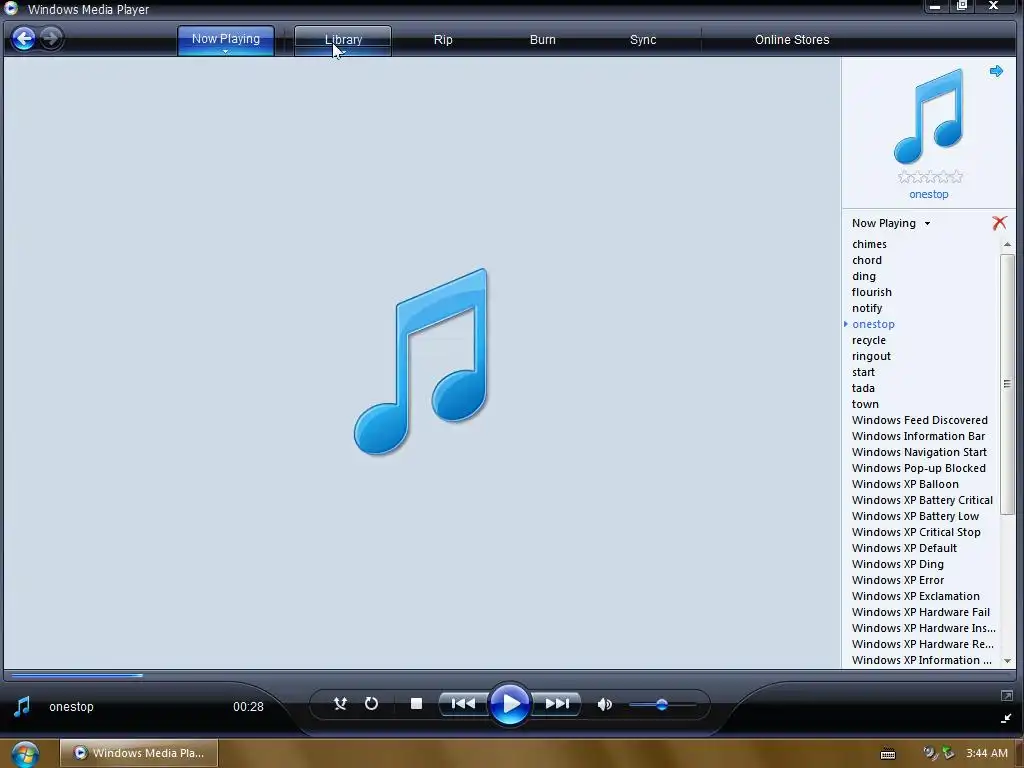Click the 3:44 AM system clock
The image size is (1024, 768).
(x=986, y=753)
